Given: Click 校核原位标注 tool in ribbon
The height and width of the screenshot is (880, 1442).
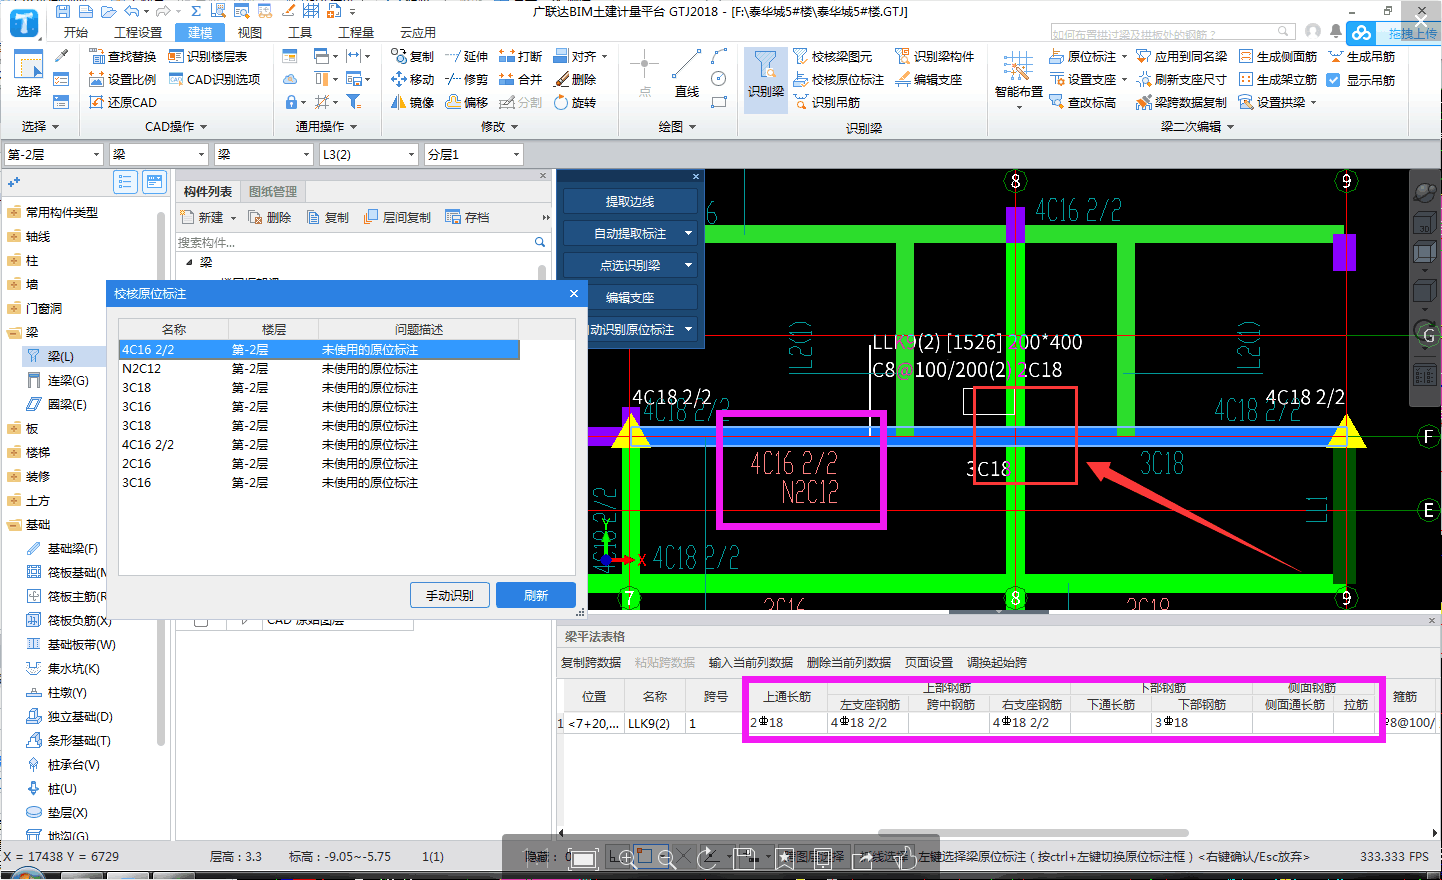Looking at the screenshot, I should (x=838, y=79).
